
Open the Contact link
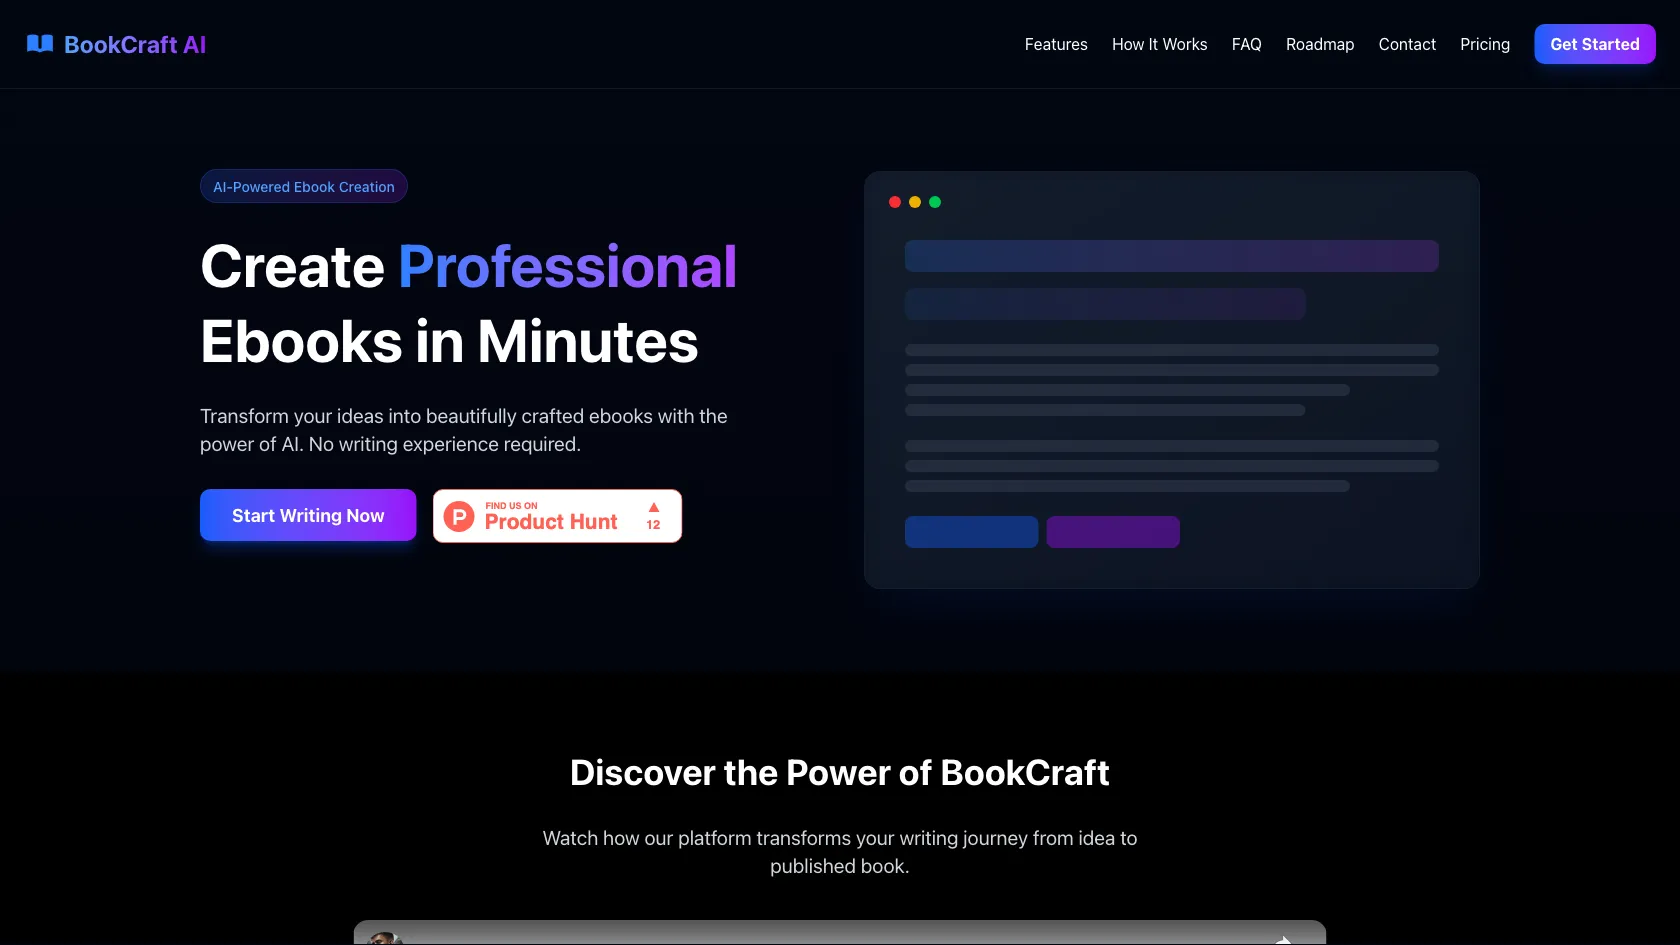tap(1407, 44)
